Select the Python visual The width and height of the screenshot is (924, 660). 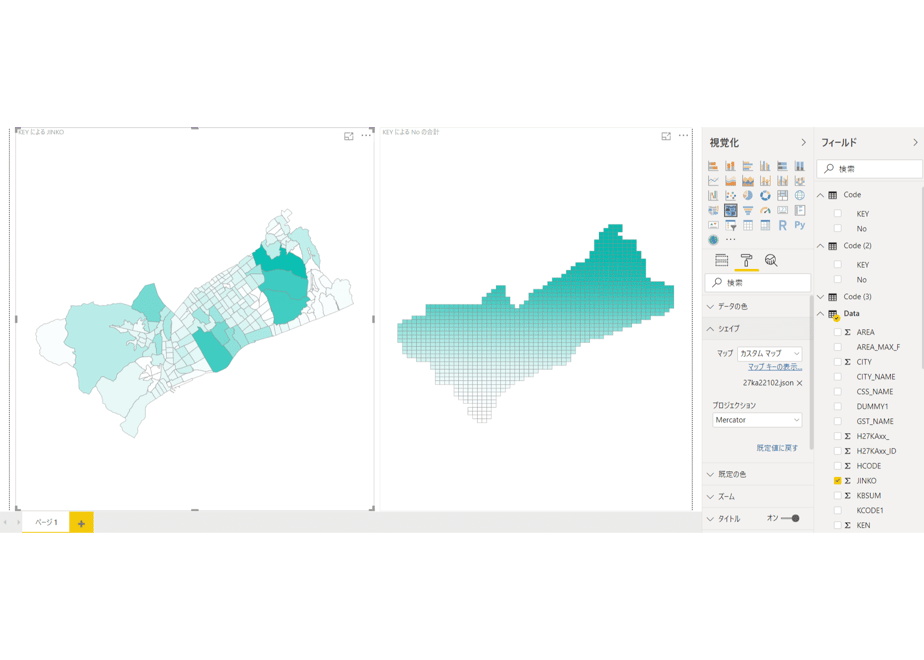coord(800,225)
